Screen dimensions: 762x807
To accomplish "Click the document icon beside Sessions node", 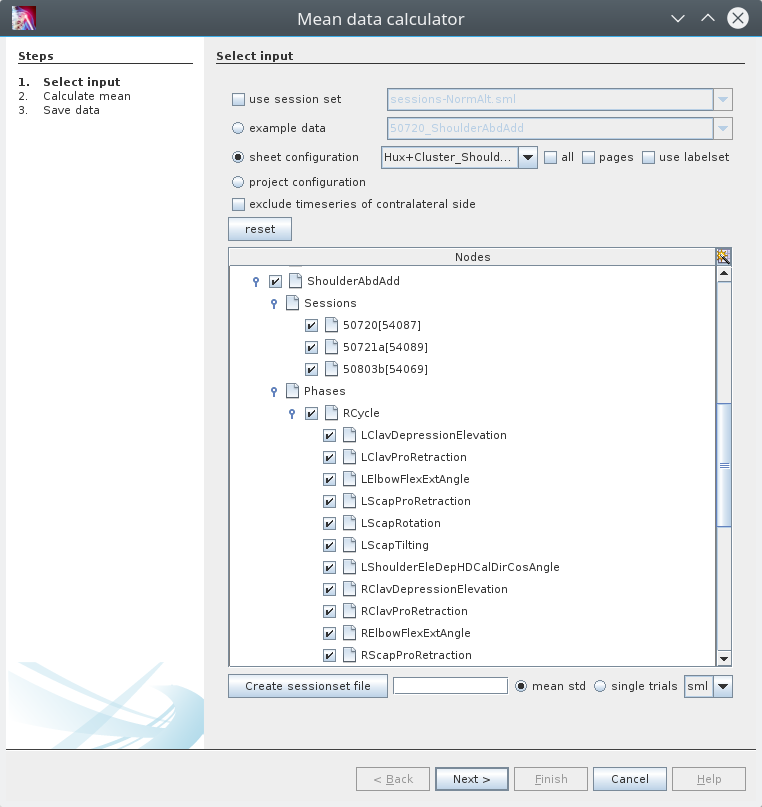I will [x=294, y=303].
